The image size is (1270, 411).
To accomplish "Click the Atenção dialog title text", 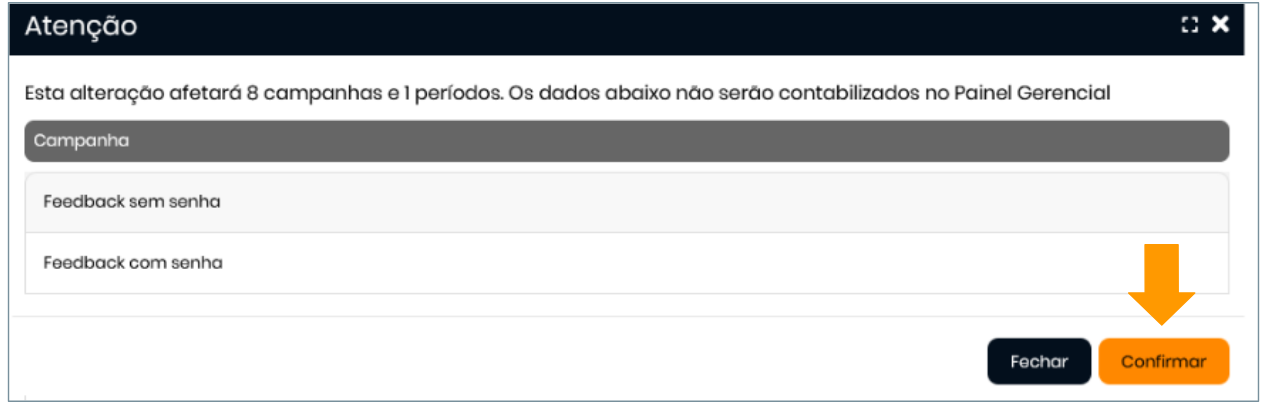I will (81, 27).
